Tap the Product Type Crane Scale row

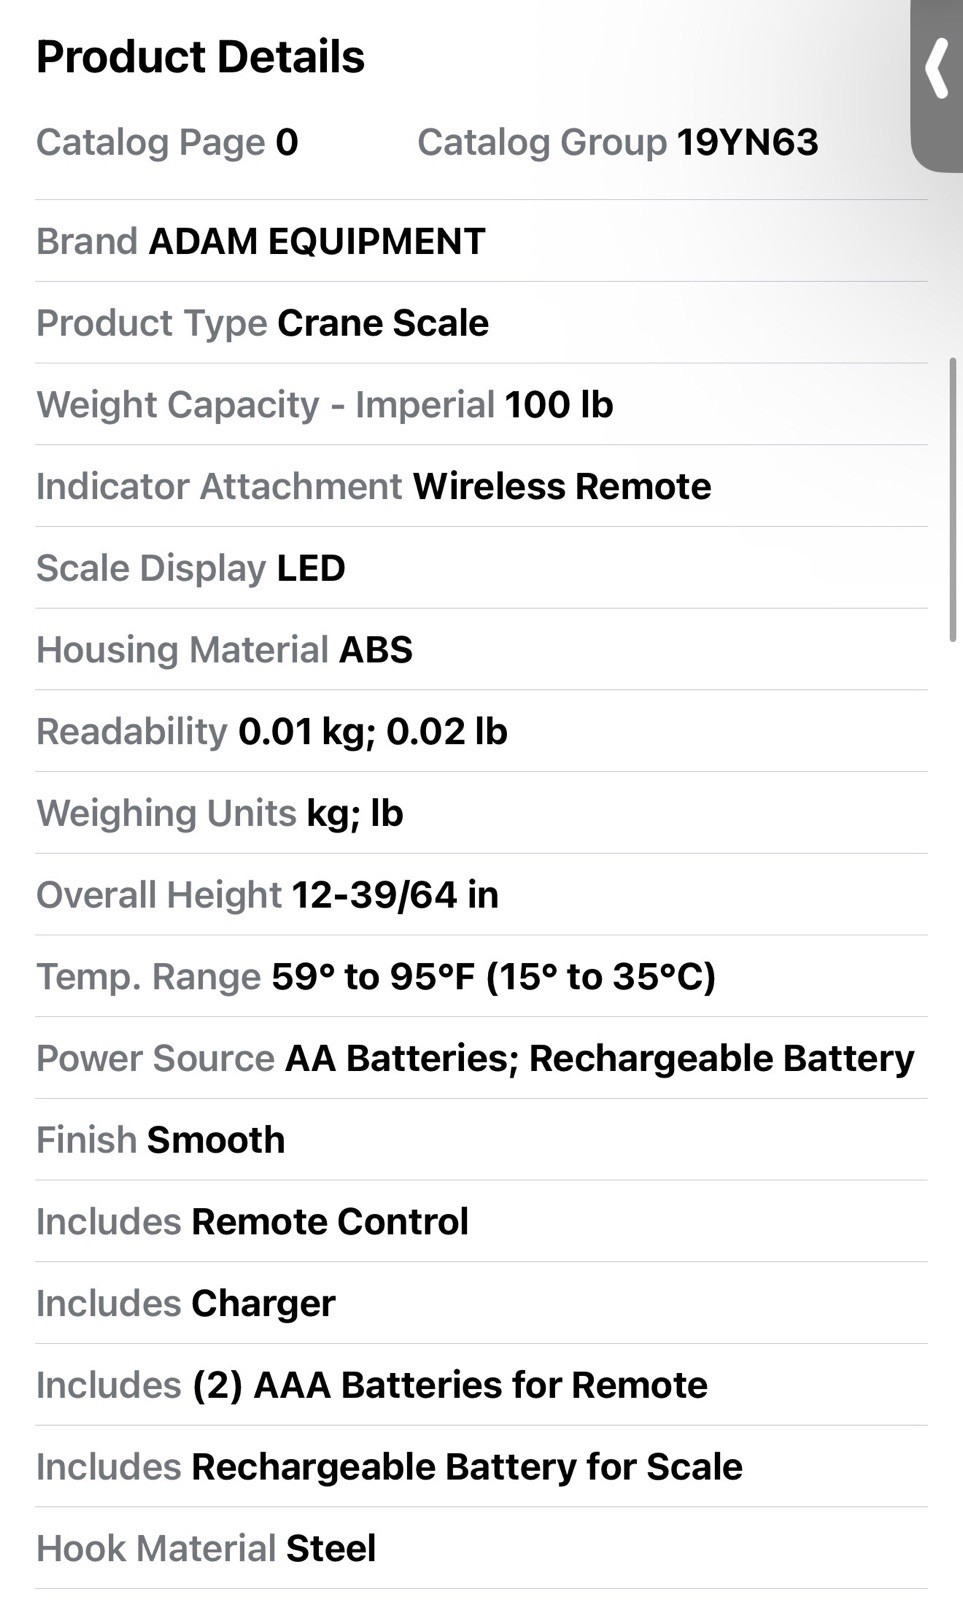[481, 323]
